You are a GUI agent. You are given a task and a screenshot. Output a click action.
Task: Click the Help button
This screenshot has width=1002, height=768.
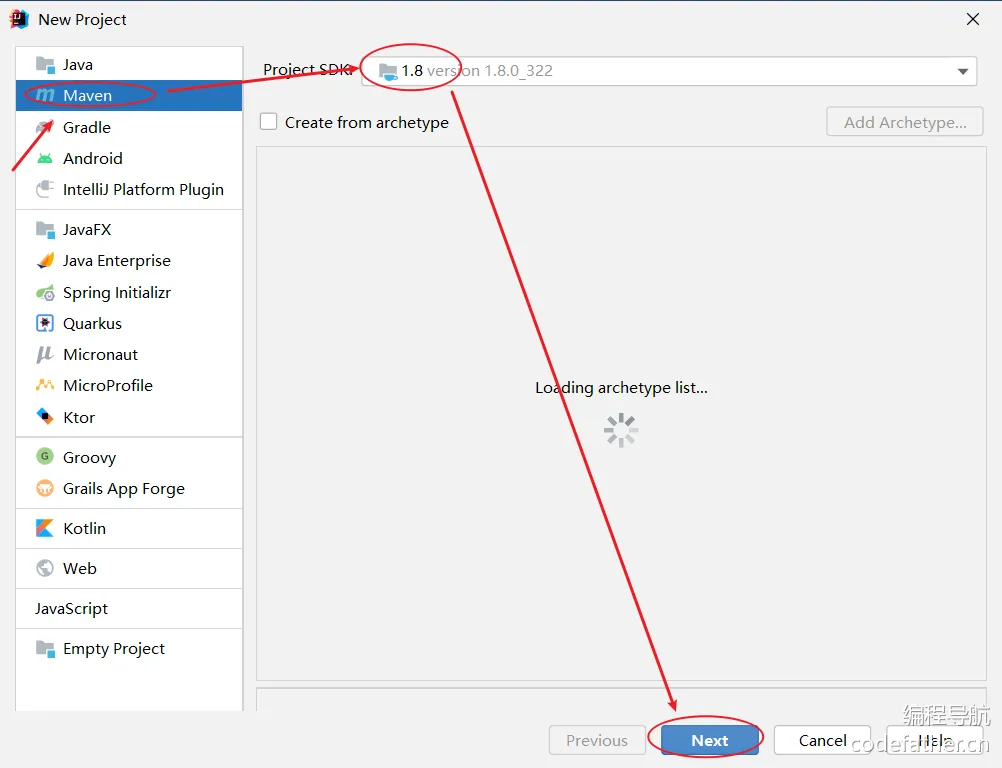pos(934,740)
